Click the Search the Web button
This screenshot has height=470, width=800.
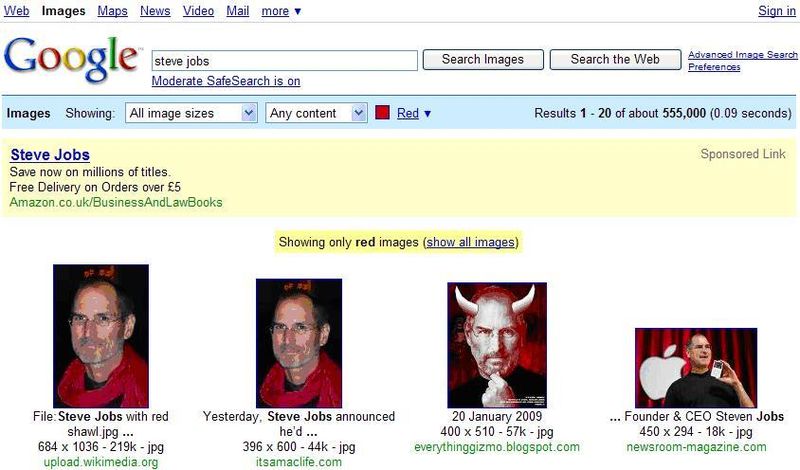615,59
